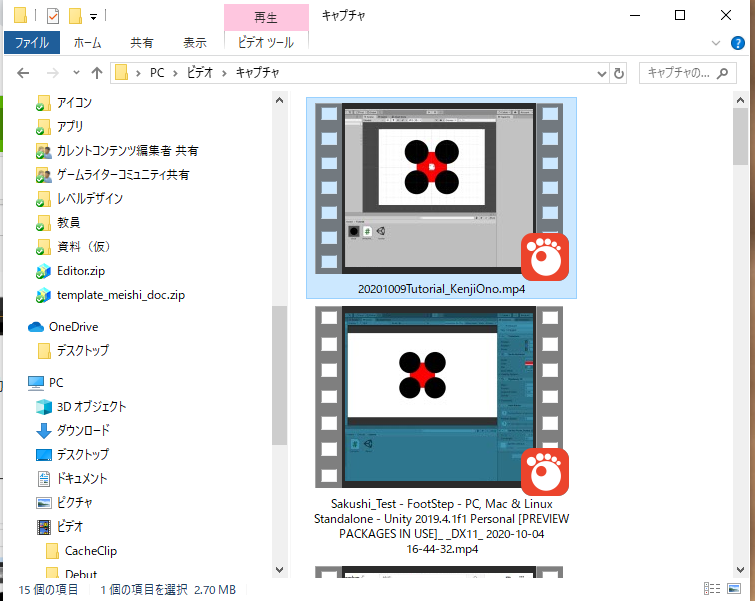Expand the ribbon with chevron arrow
The height and width of the screenshot is (601, 755).
716,43
